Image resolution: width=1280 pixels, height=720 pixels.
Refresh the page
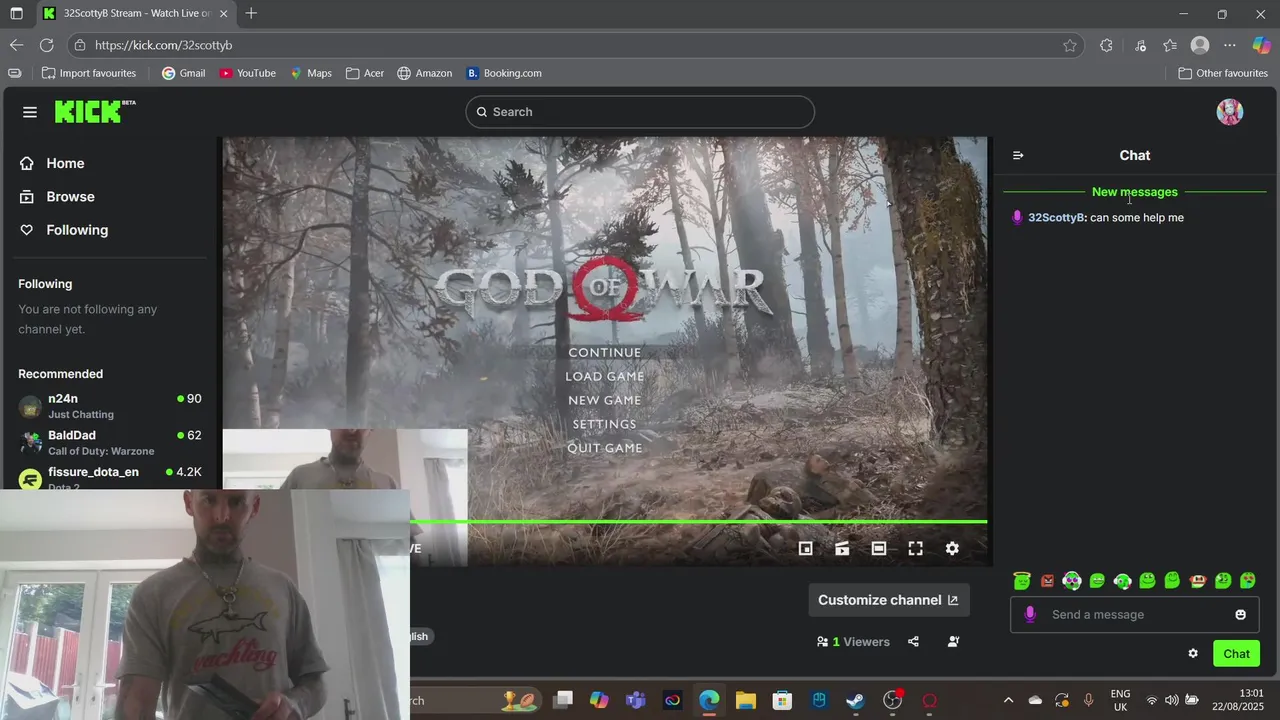pos(46,45)
